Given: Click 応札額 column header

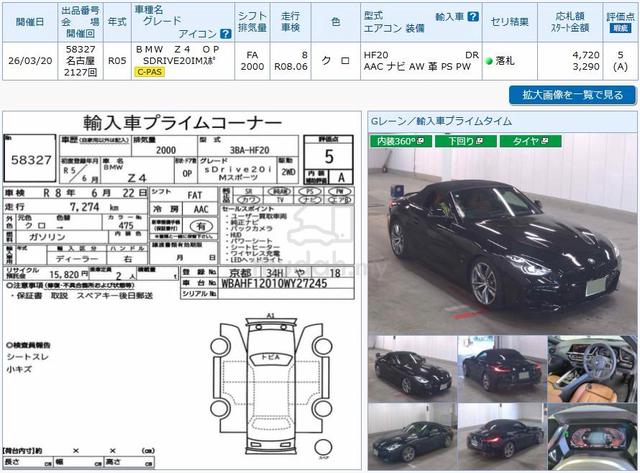Looking at the screenshot, I should 570,16.
